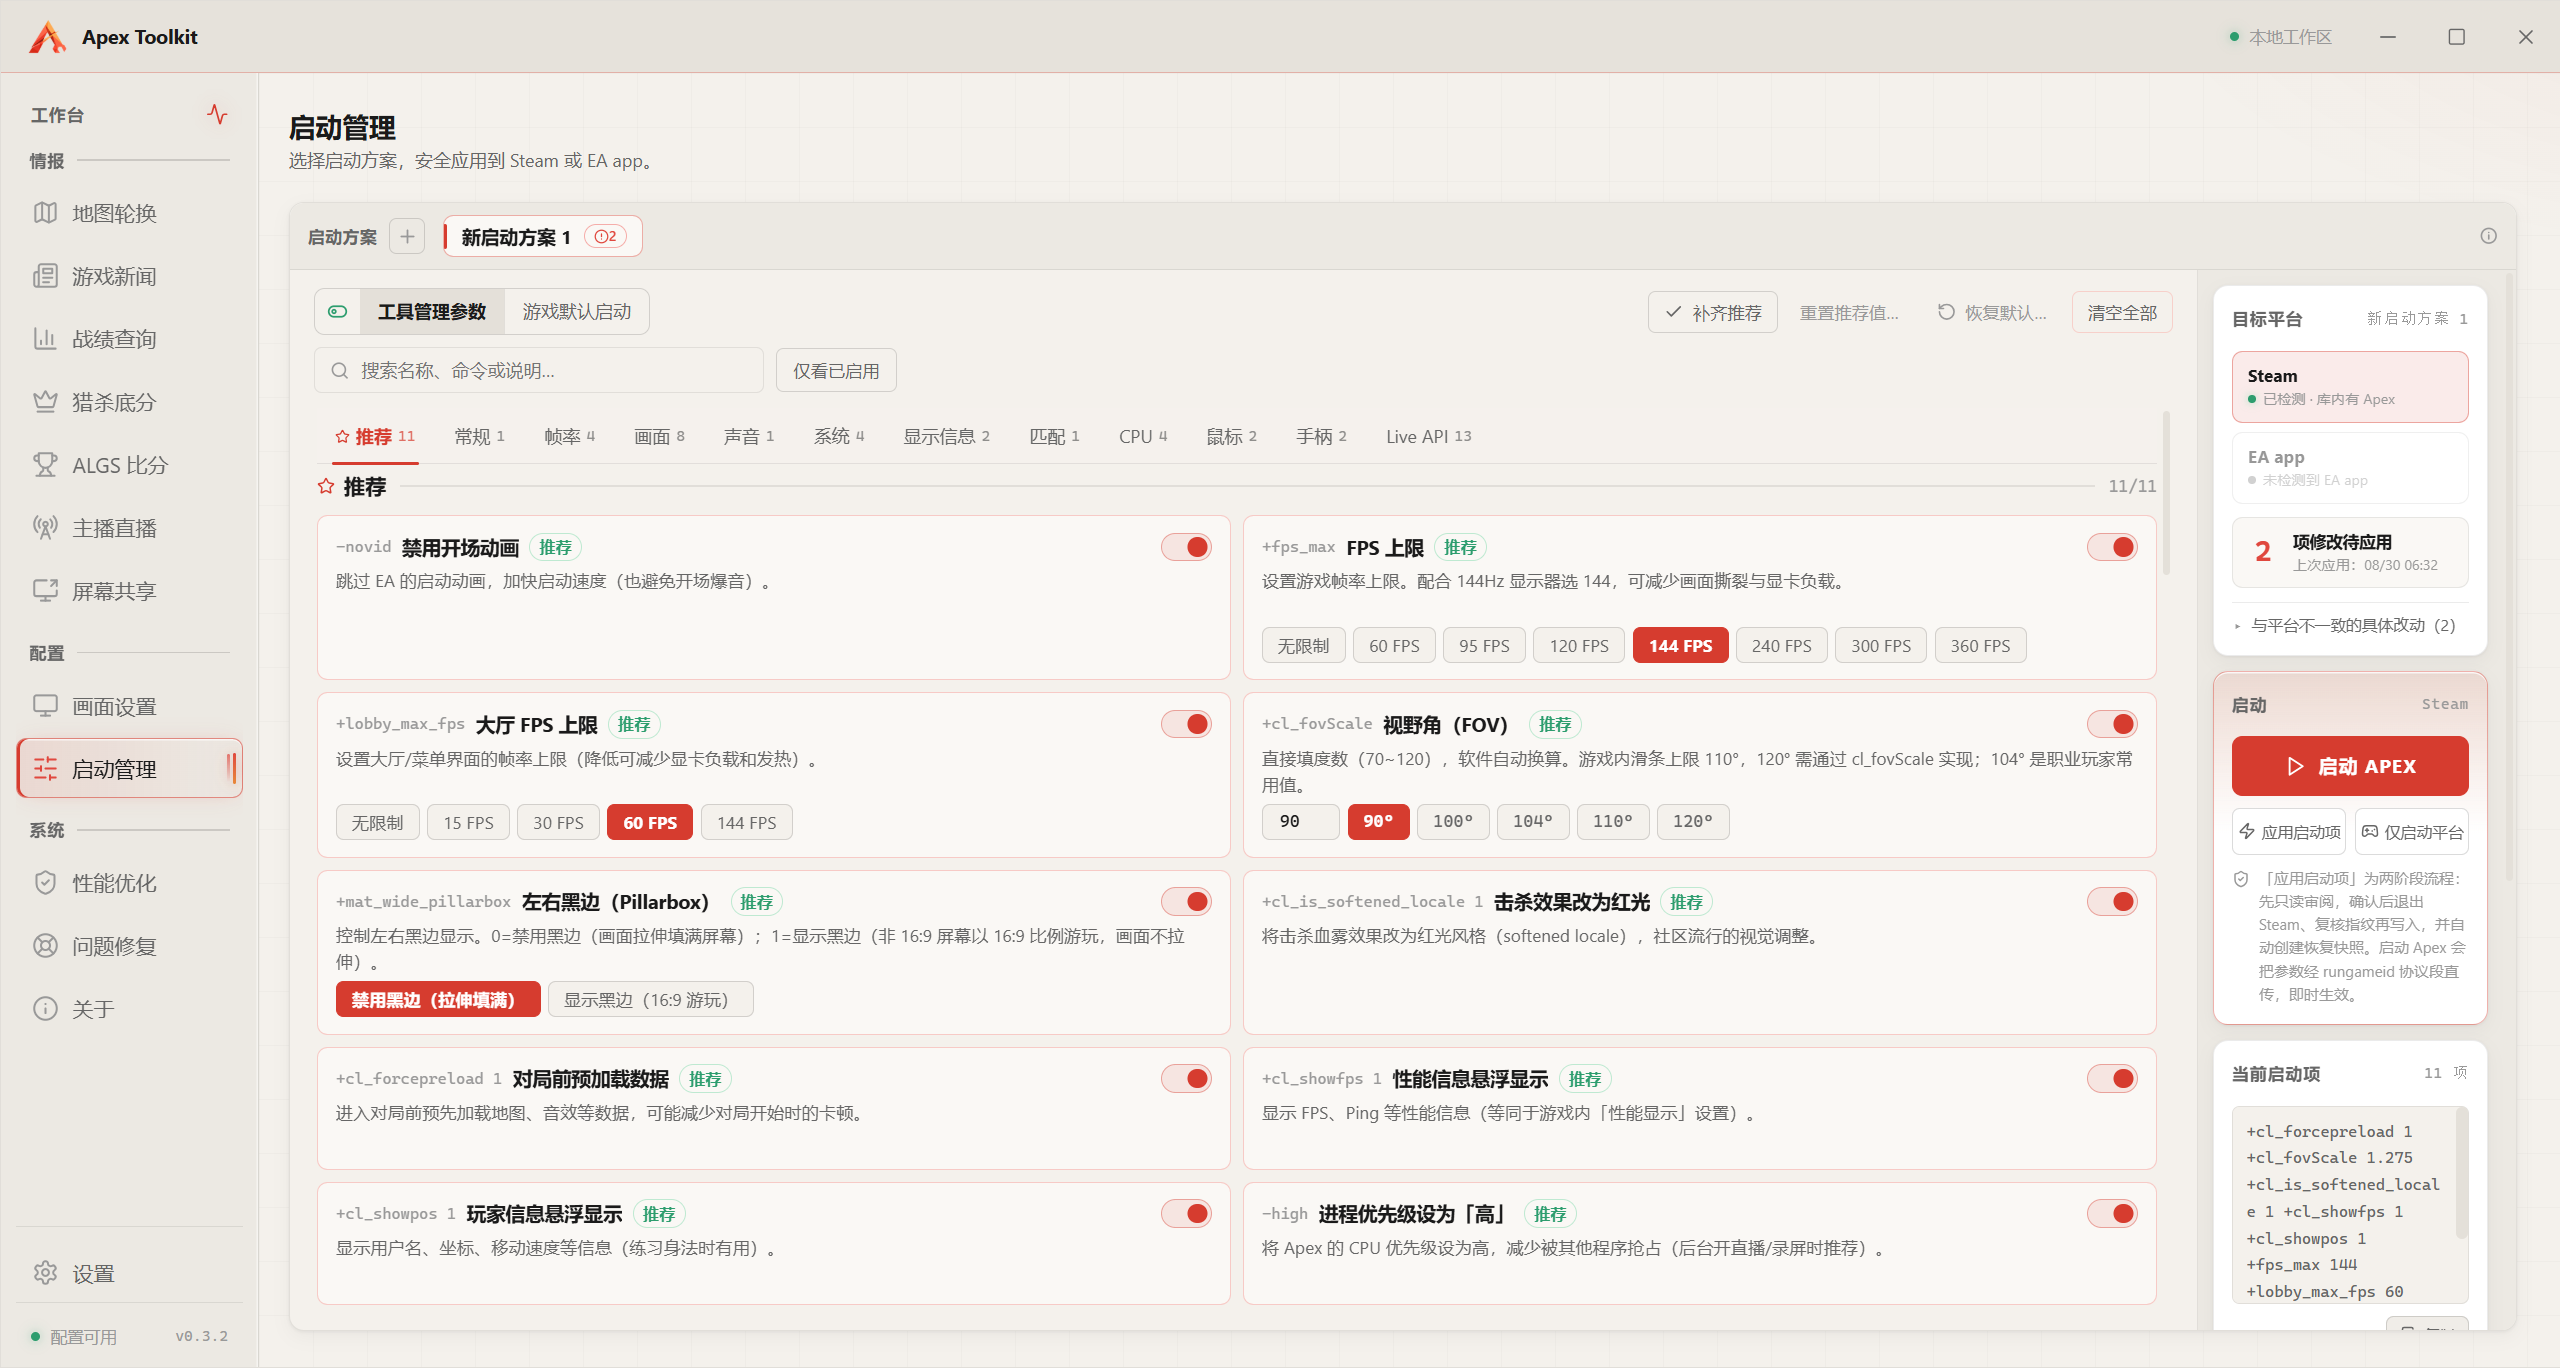The height and width of the screenshot is (1368, 2560).
Task: Select Steam target platform card
Action: pos(2350,387)
